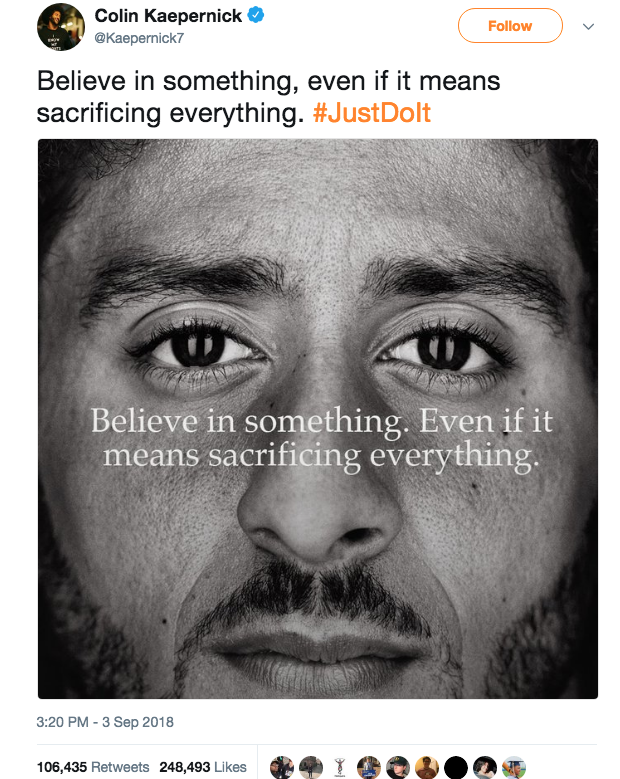Open the yellow background liker avatar

coord(427,768)
